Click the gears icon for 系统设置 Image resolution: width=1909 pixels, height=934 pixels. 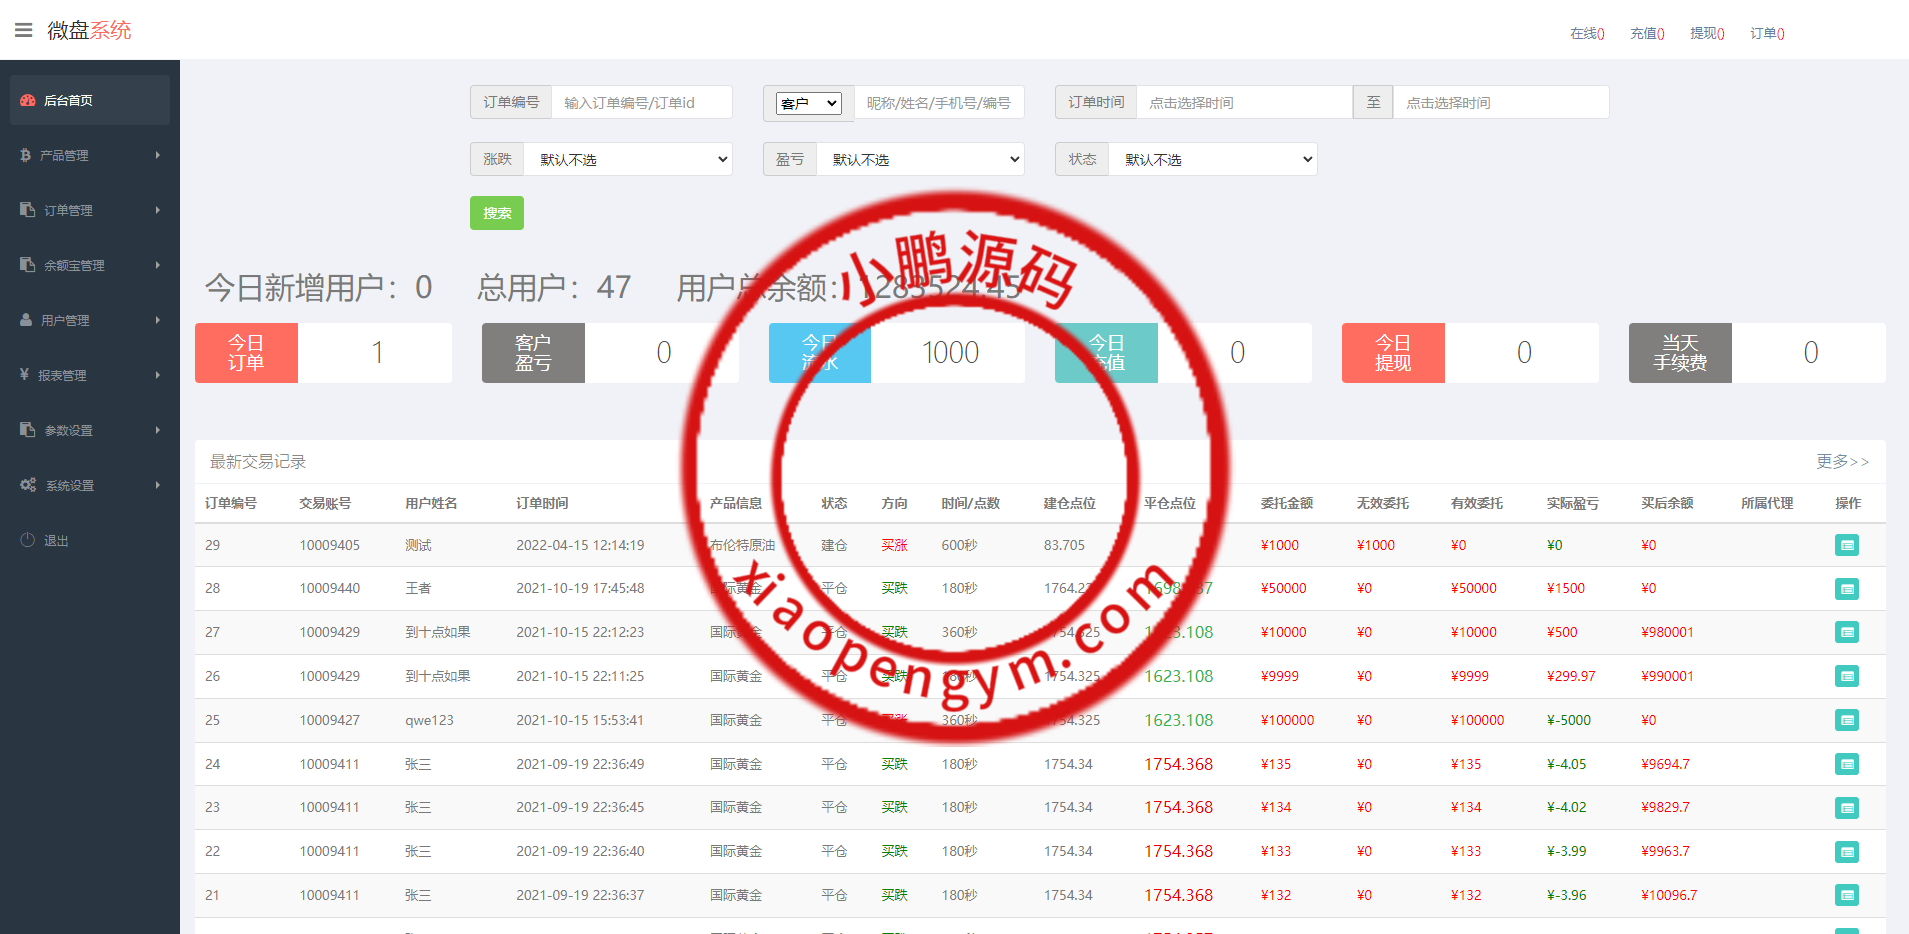click(28, 485)
